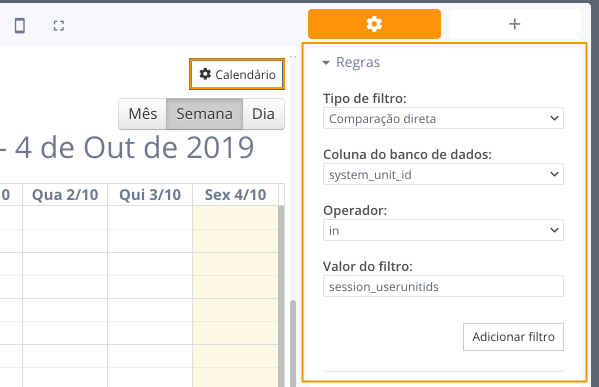Viewport: 599px width, 387px height.
Task: Open the Tipo de filtro dropdown
Action: tap(443, 118)
